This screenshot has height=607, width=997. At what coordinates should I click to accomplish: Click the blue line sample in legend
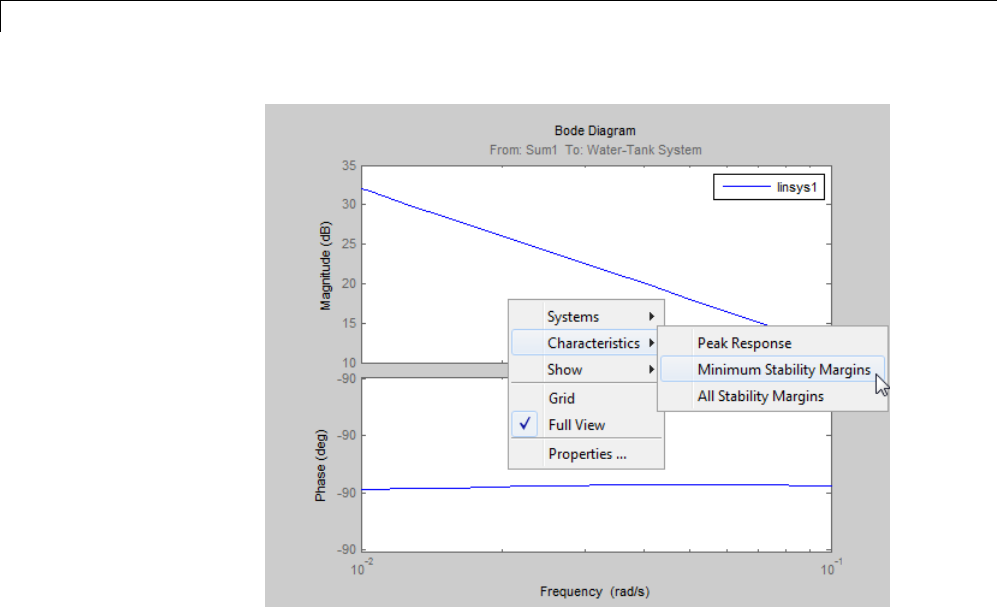coord(743,187)
